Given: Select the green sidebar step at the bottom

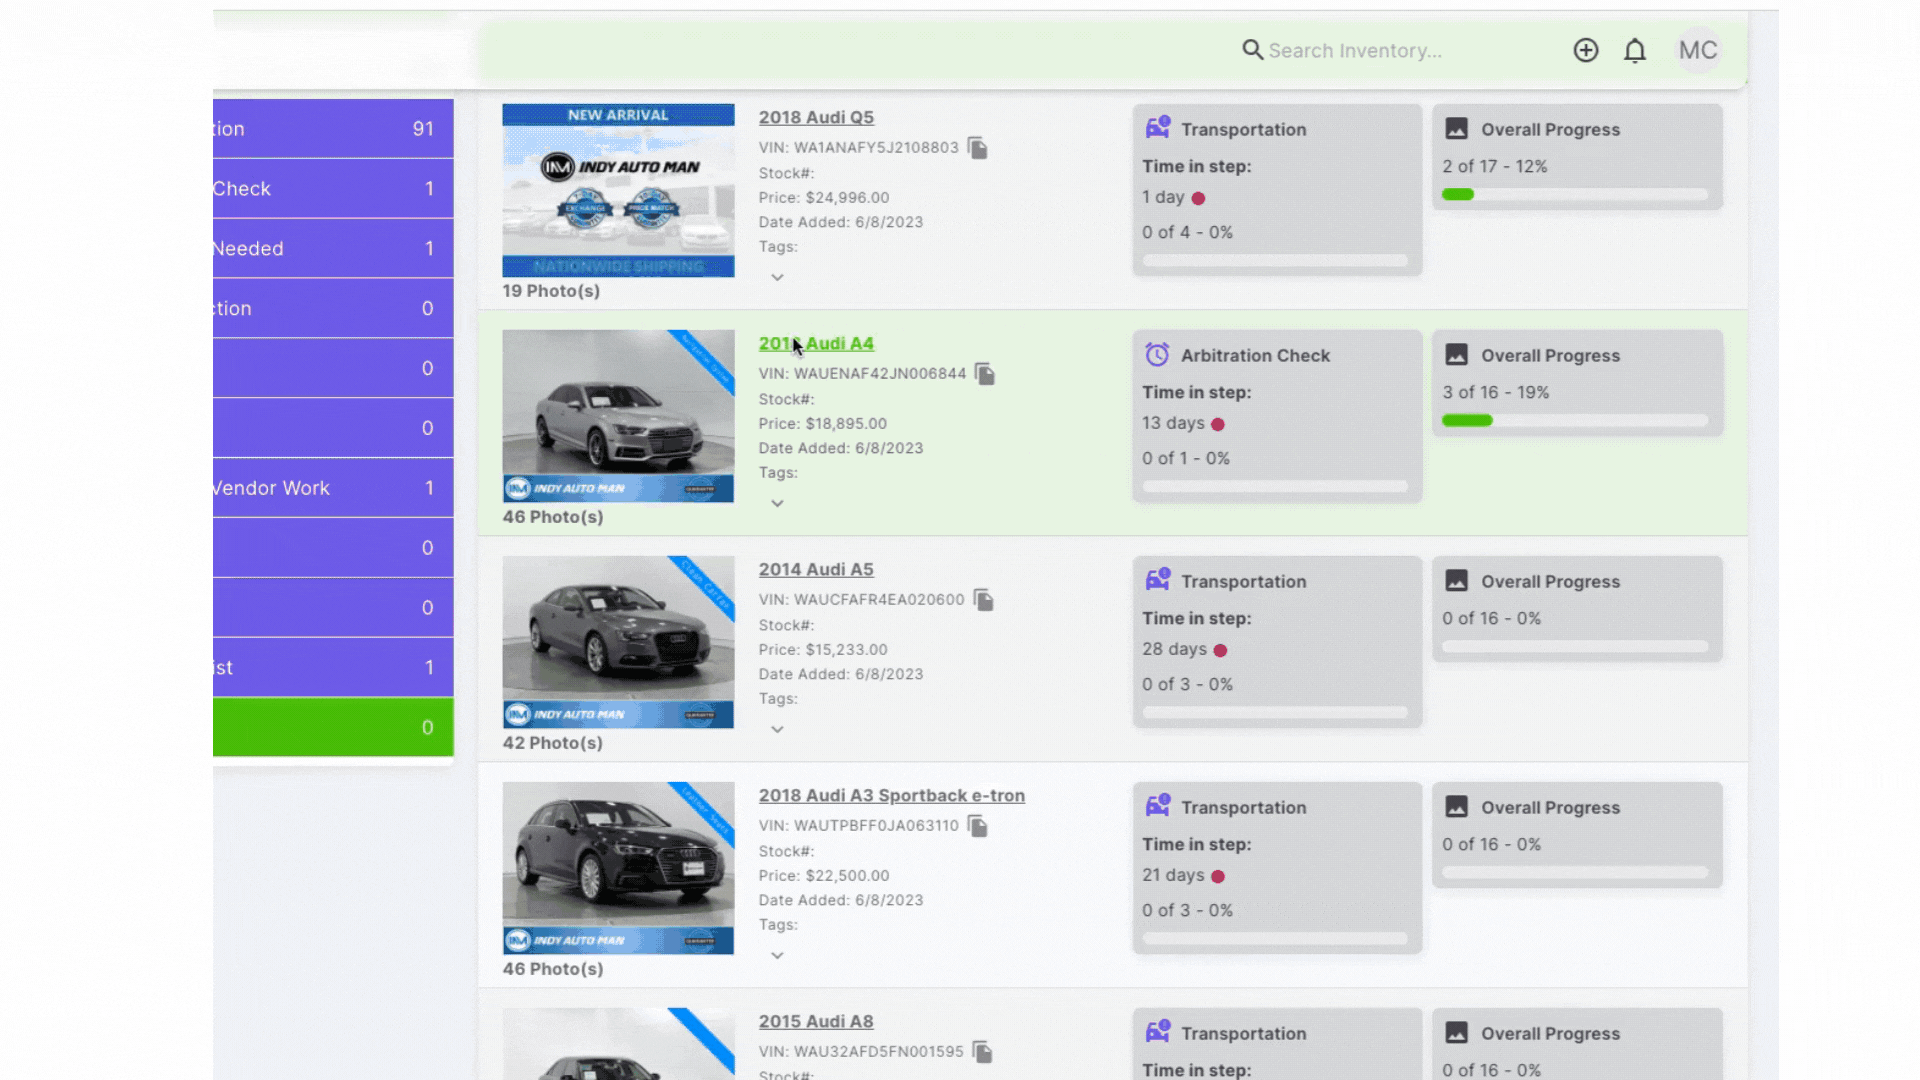Looking at the screenshot, I should tap(332, 727).
